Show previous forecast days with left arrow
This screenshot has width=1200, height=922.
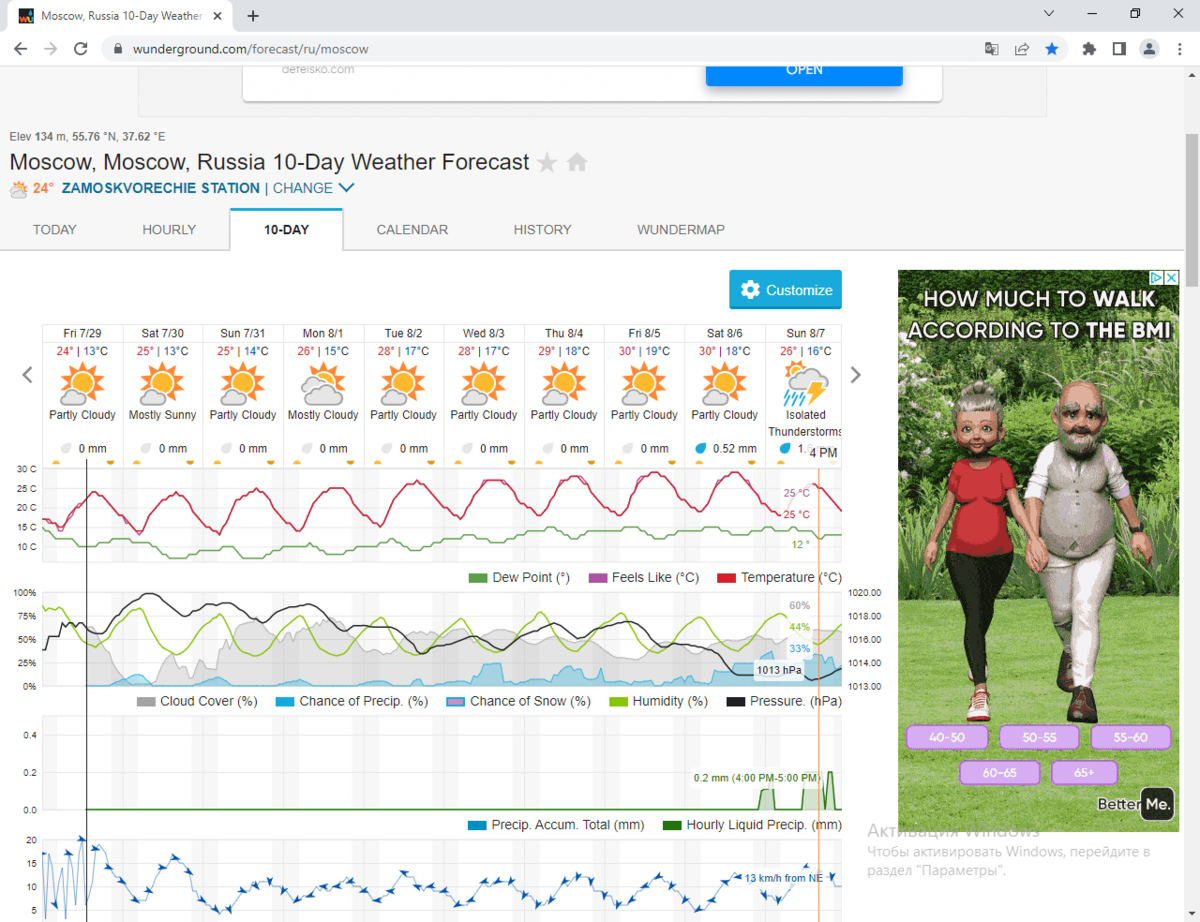click(28, 375)
